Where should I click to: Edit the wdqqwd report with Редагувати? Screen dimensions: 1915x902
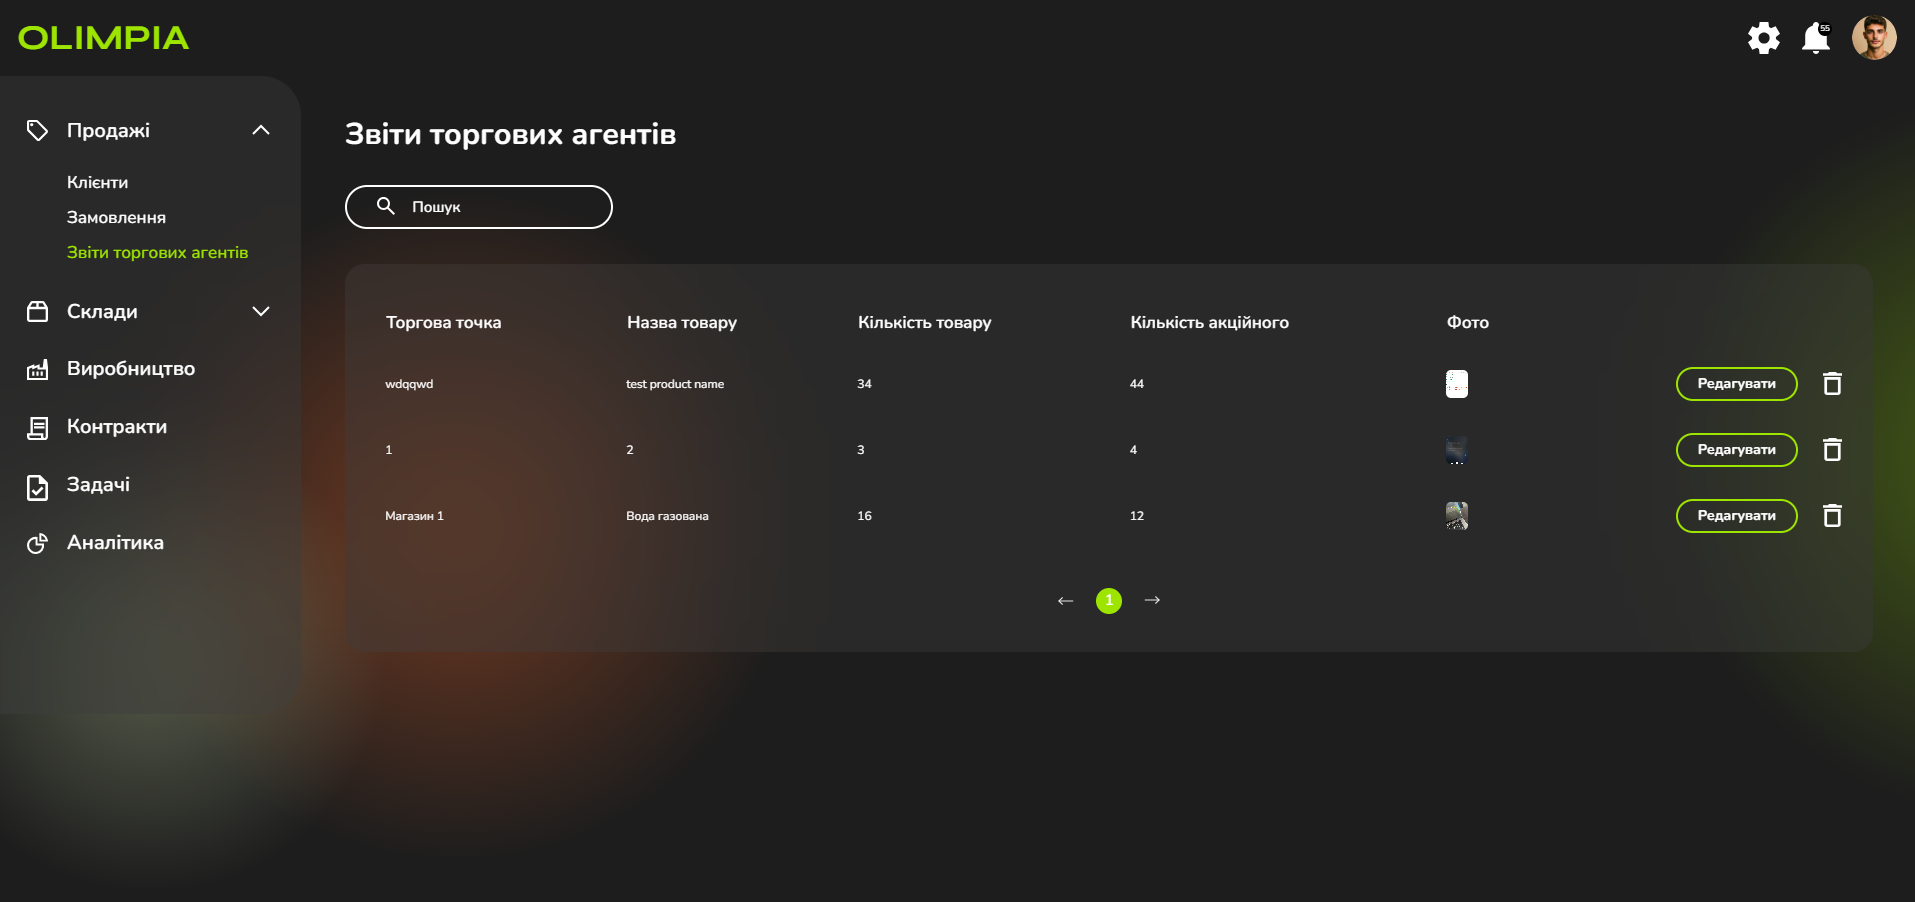pos(1736,384)
